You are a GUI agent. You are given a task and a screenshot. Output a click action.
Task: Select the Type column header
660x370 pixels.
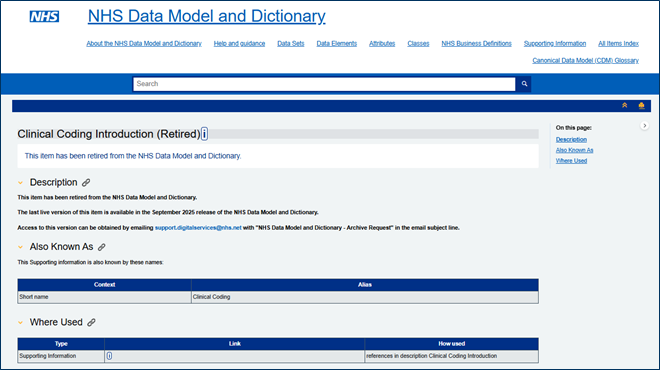click(61, 344)
